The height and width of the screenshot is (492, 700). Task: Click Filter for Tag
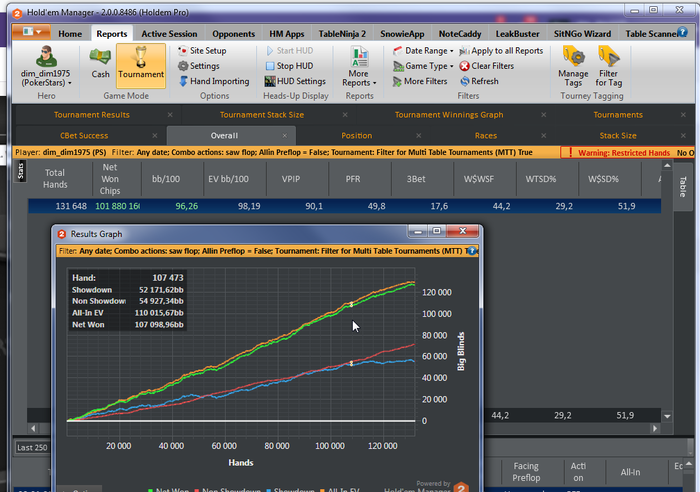(x=608, y=67)
